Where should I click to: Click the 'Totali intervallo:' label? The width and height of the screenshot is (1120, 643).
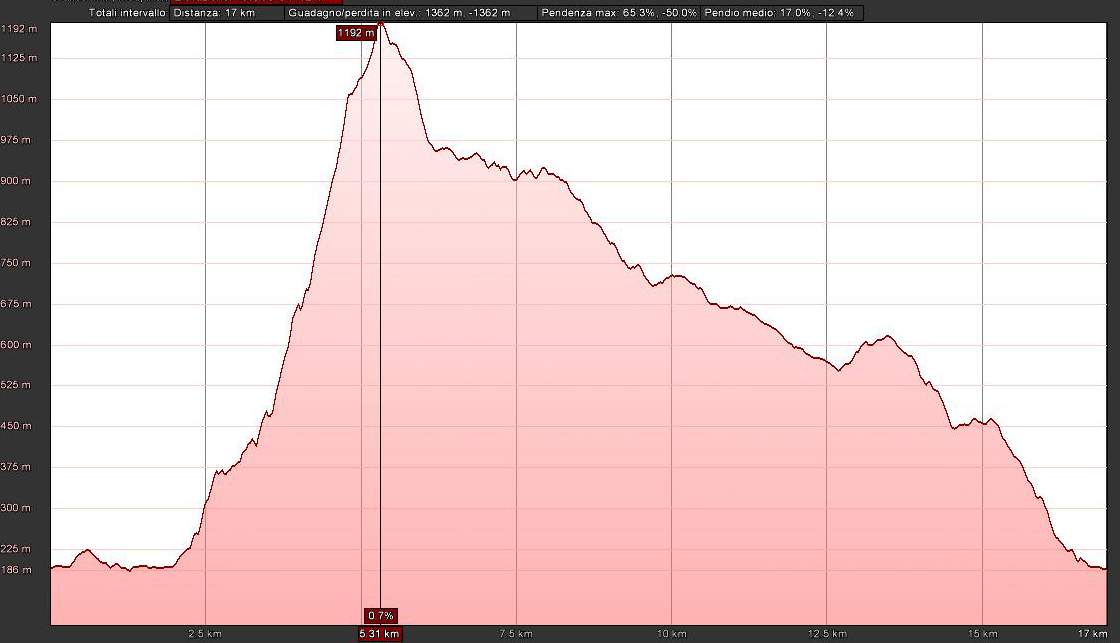pos(129,13)
